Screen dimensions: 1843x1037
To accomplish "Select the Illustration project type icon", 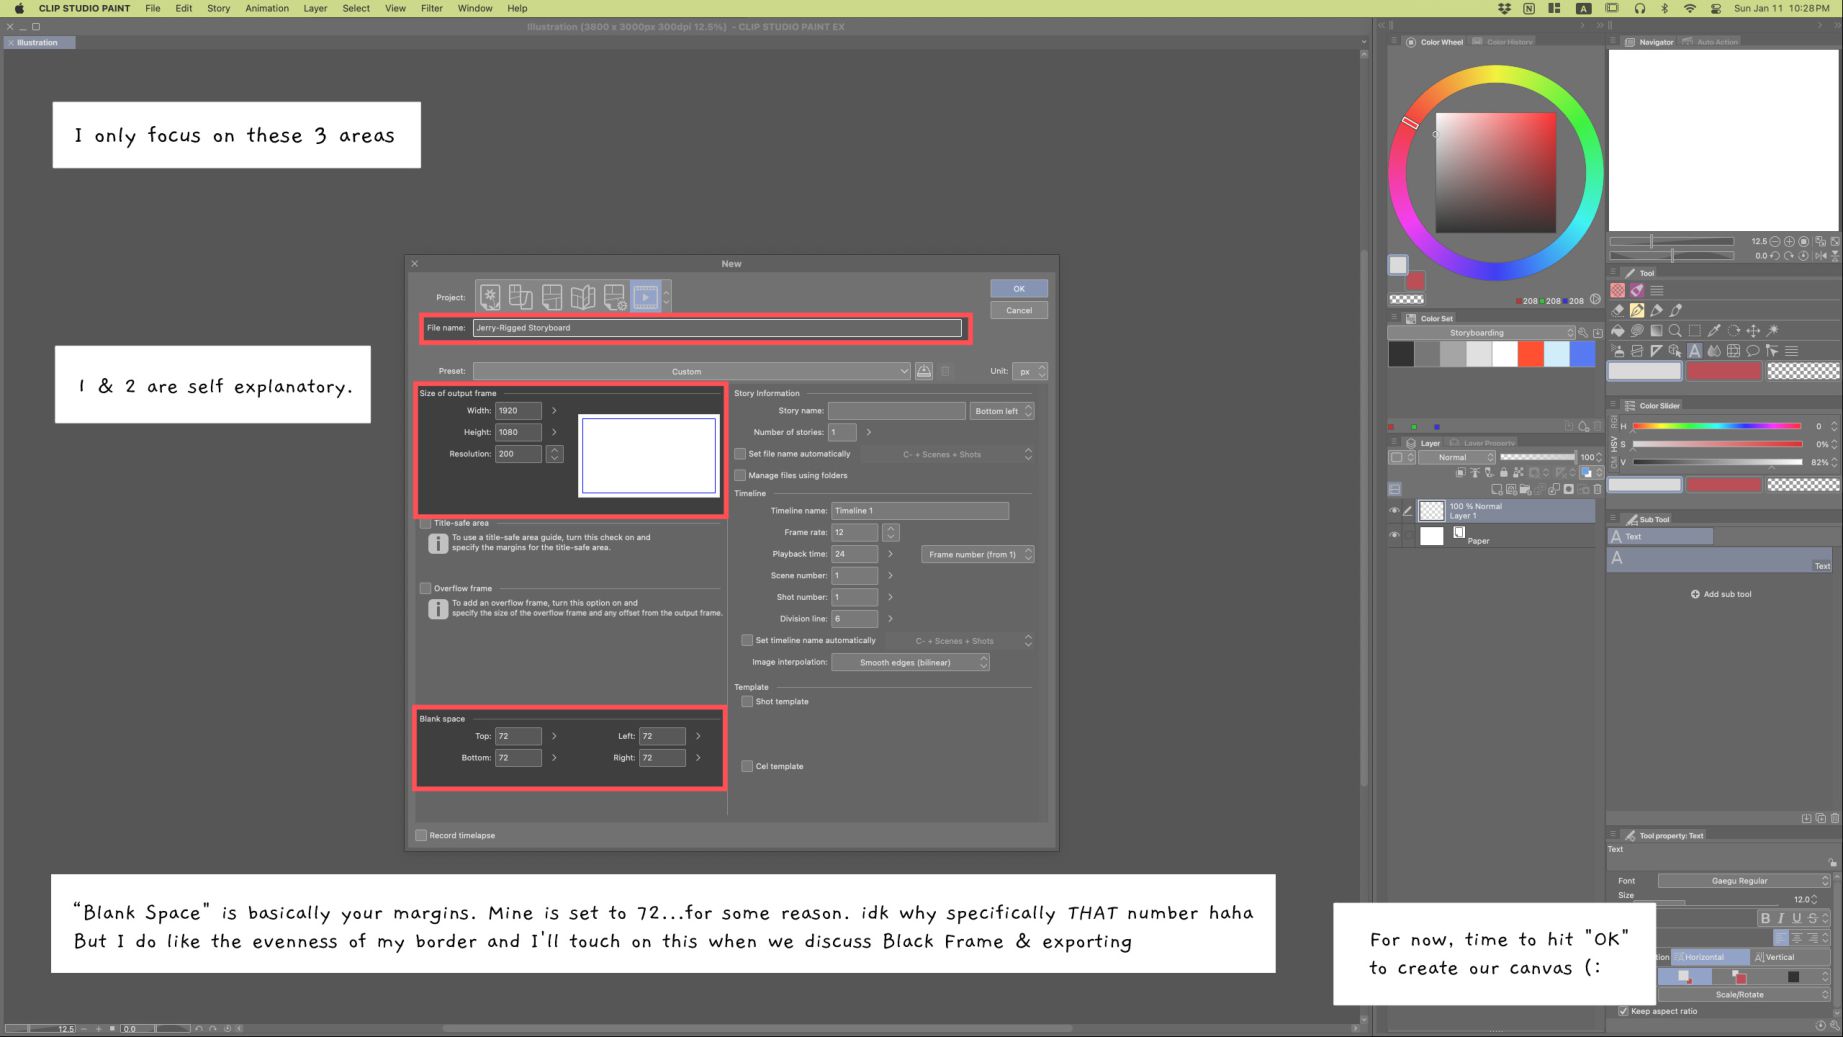I will (x=490, y=297).
